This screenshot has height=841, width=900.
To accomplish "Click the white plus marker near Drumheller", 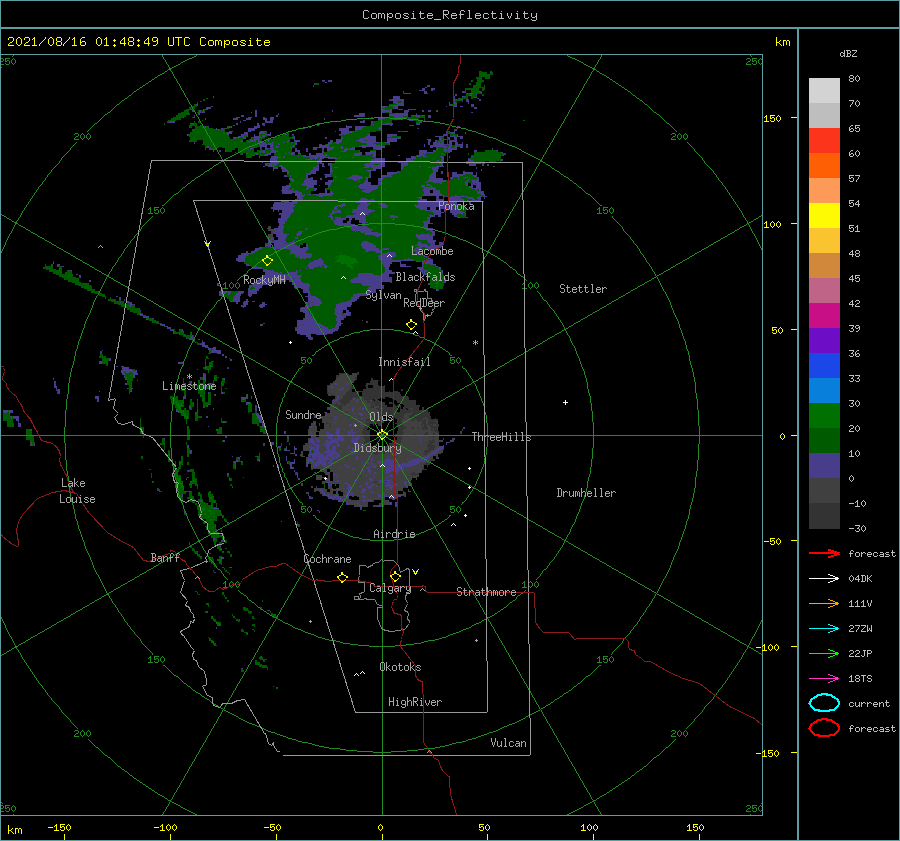I will (565, 402).
